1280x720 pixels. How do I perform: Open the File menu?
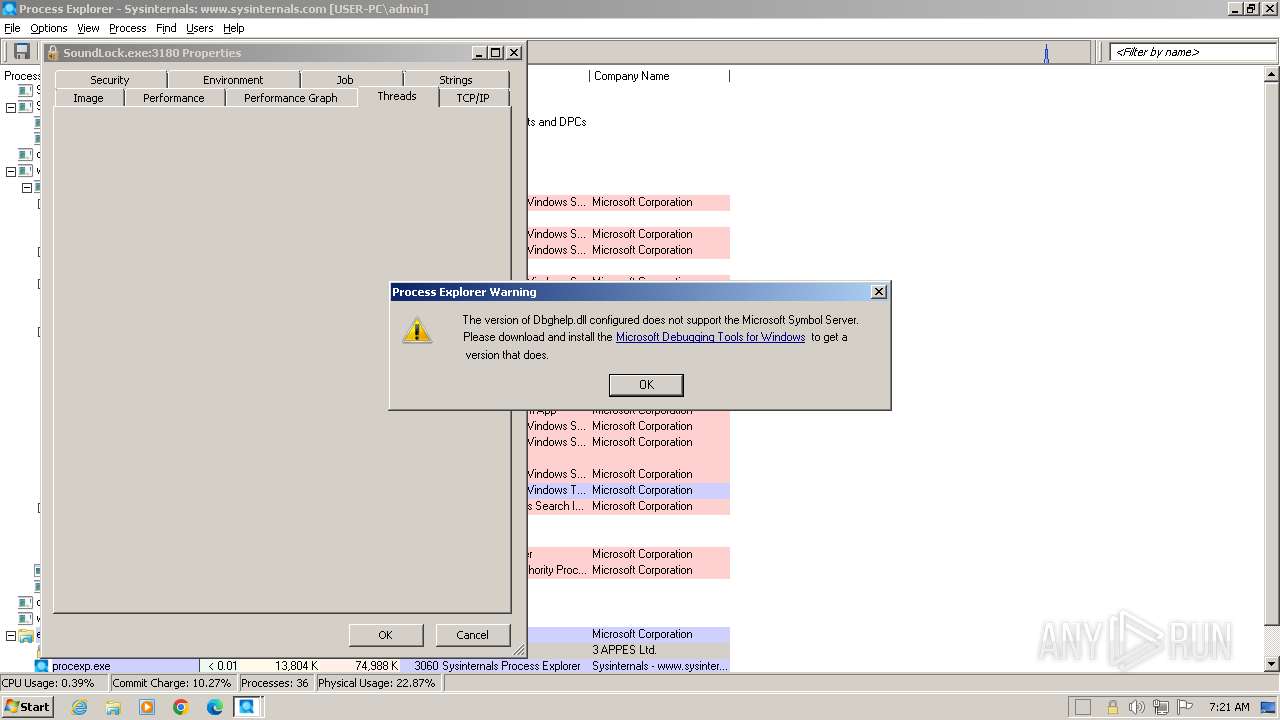pos(12,28)
